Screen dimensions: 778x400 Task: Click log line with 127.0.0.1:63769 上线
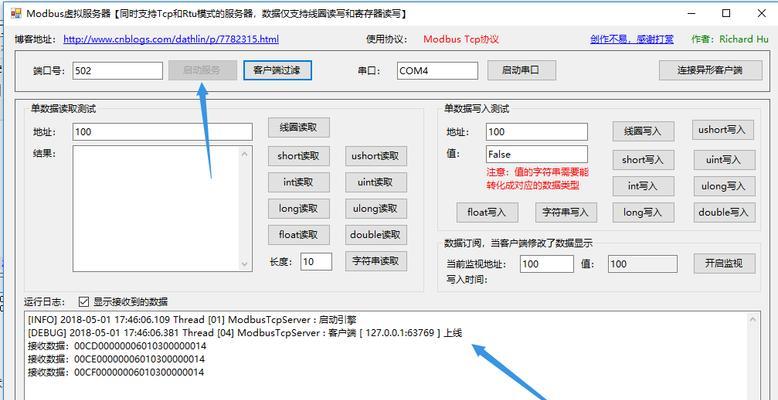(x=245, y=333)
